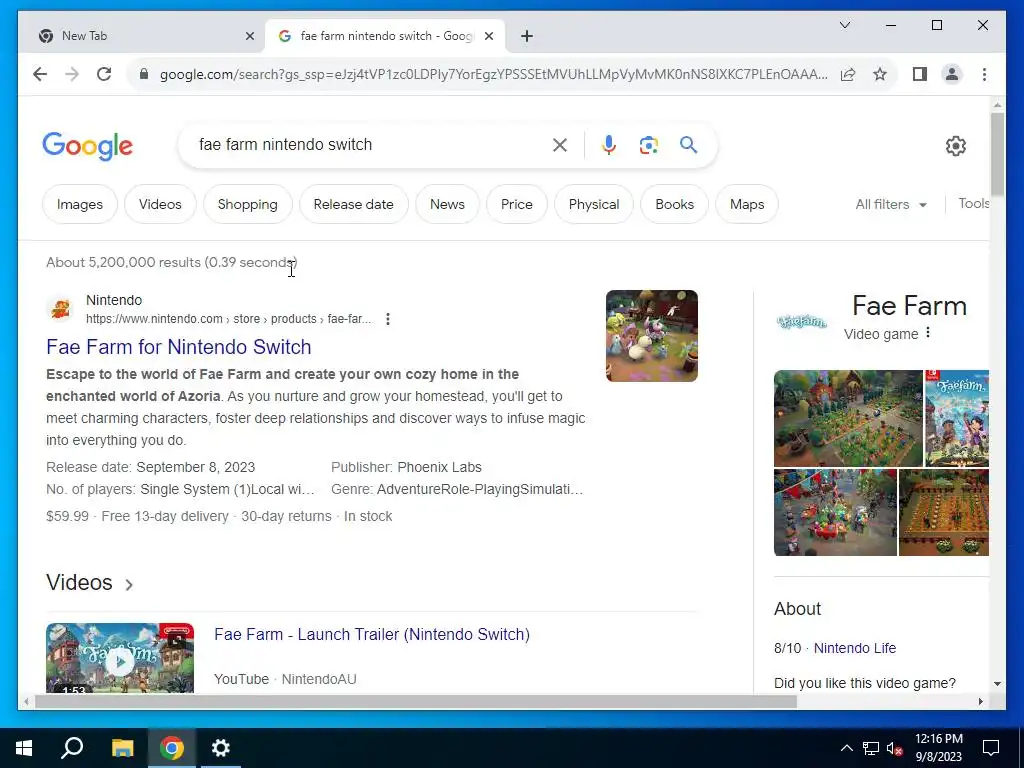Expand the Videos section arrow
Image resolution: width=1024 pixels, height=768 pixels.
[x=129, y=584]
